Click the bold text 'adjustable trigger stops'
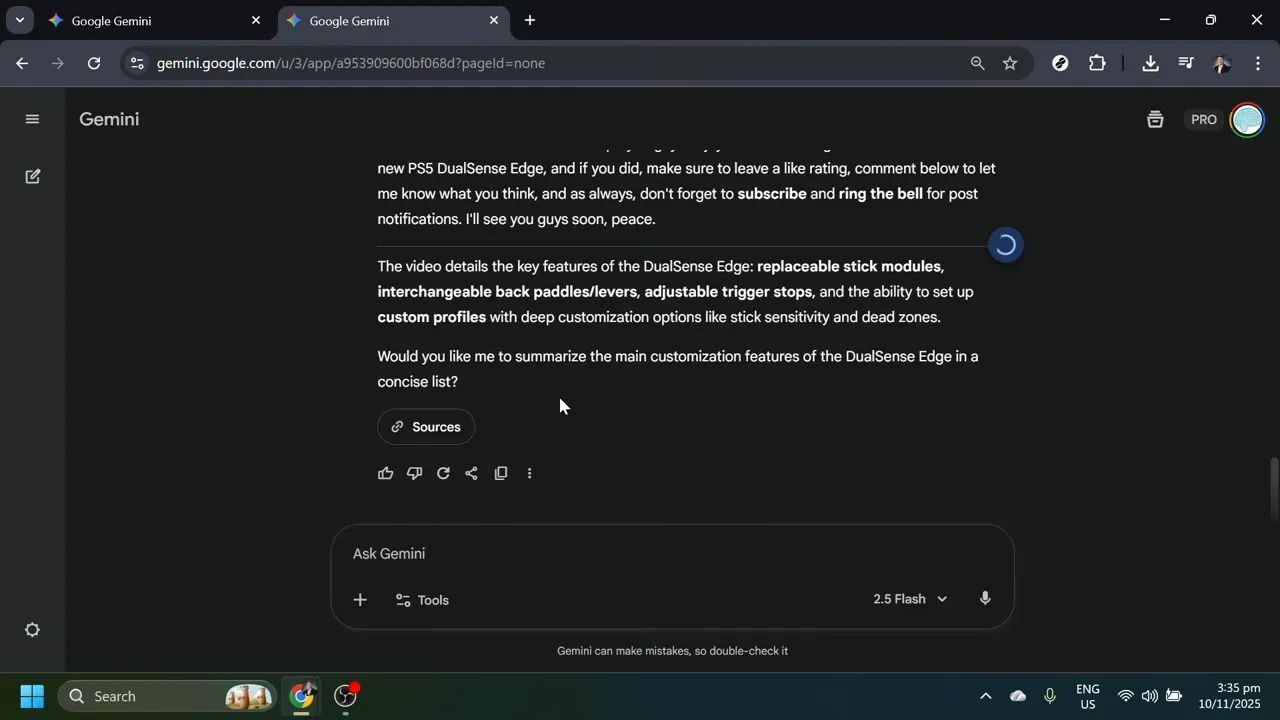This screenshot has height=720, width=1280. pos(728,292)
